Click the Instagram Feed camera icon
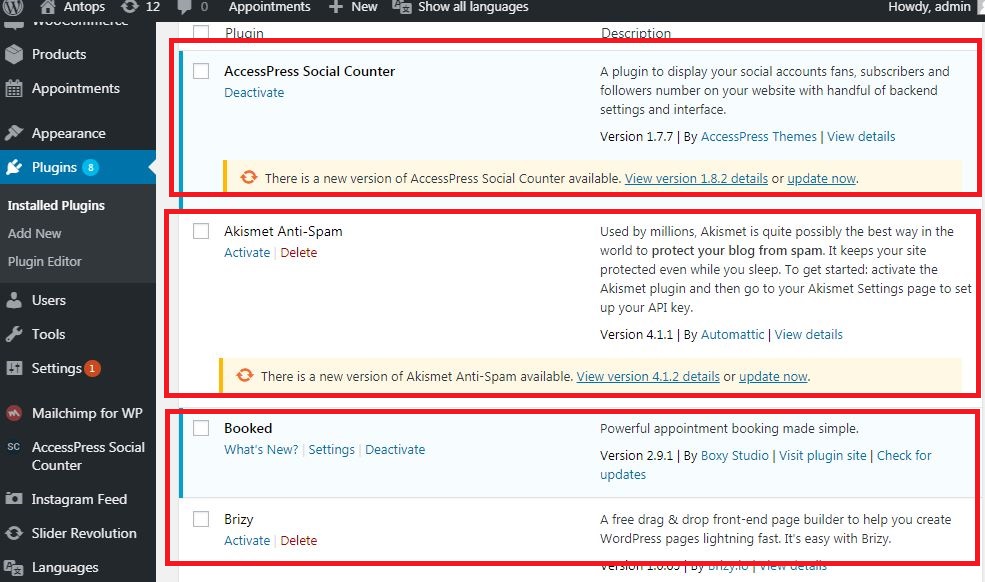The height and width of the screenshot is (582, 985). (14, 499)
